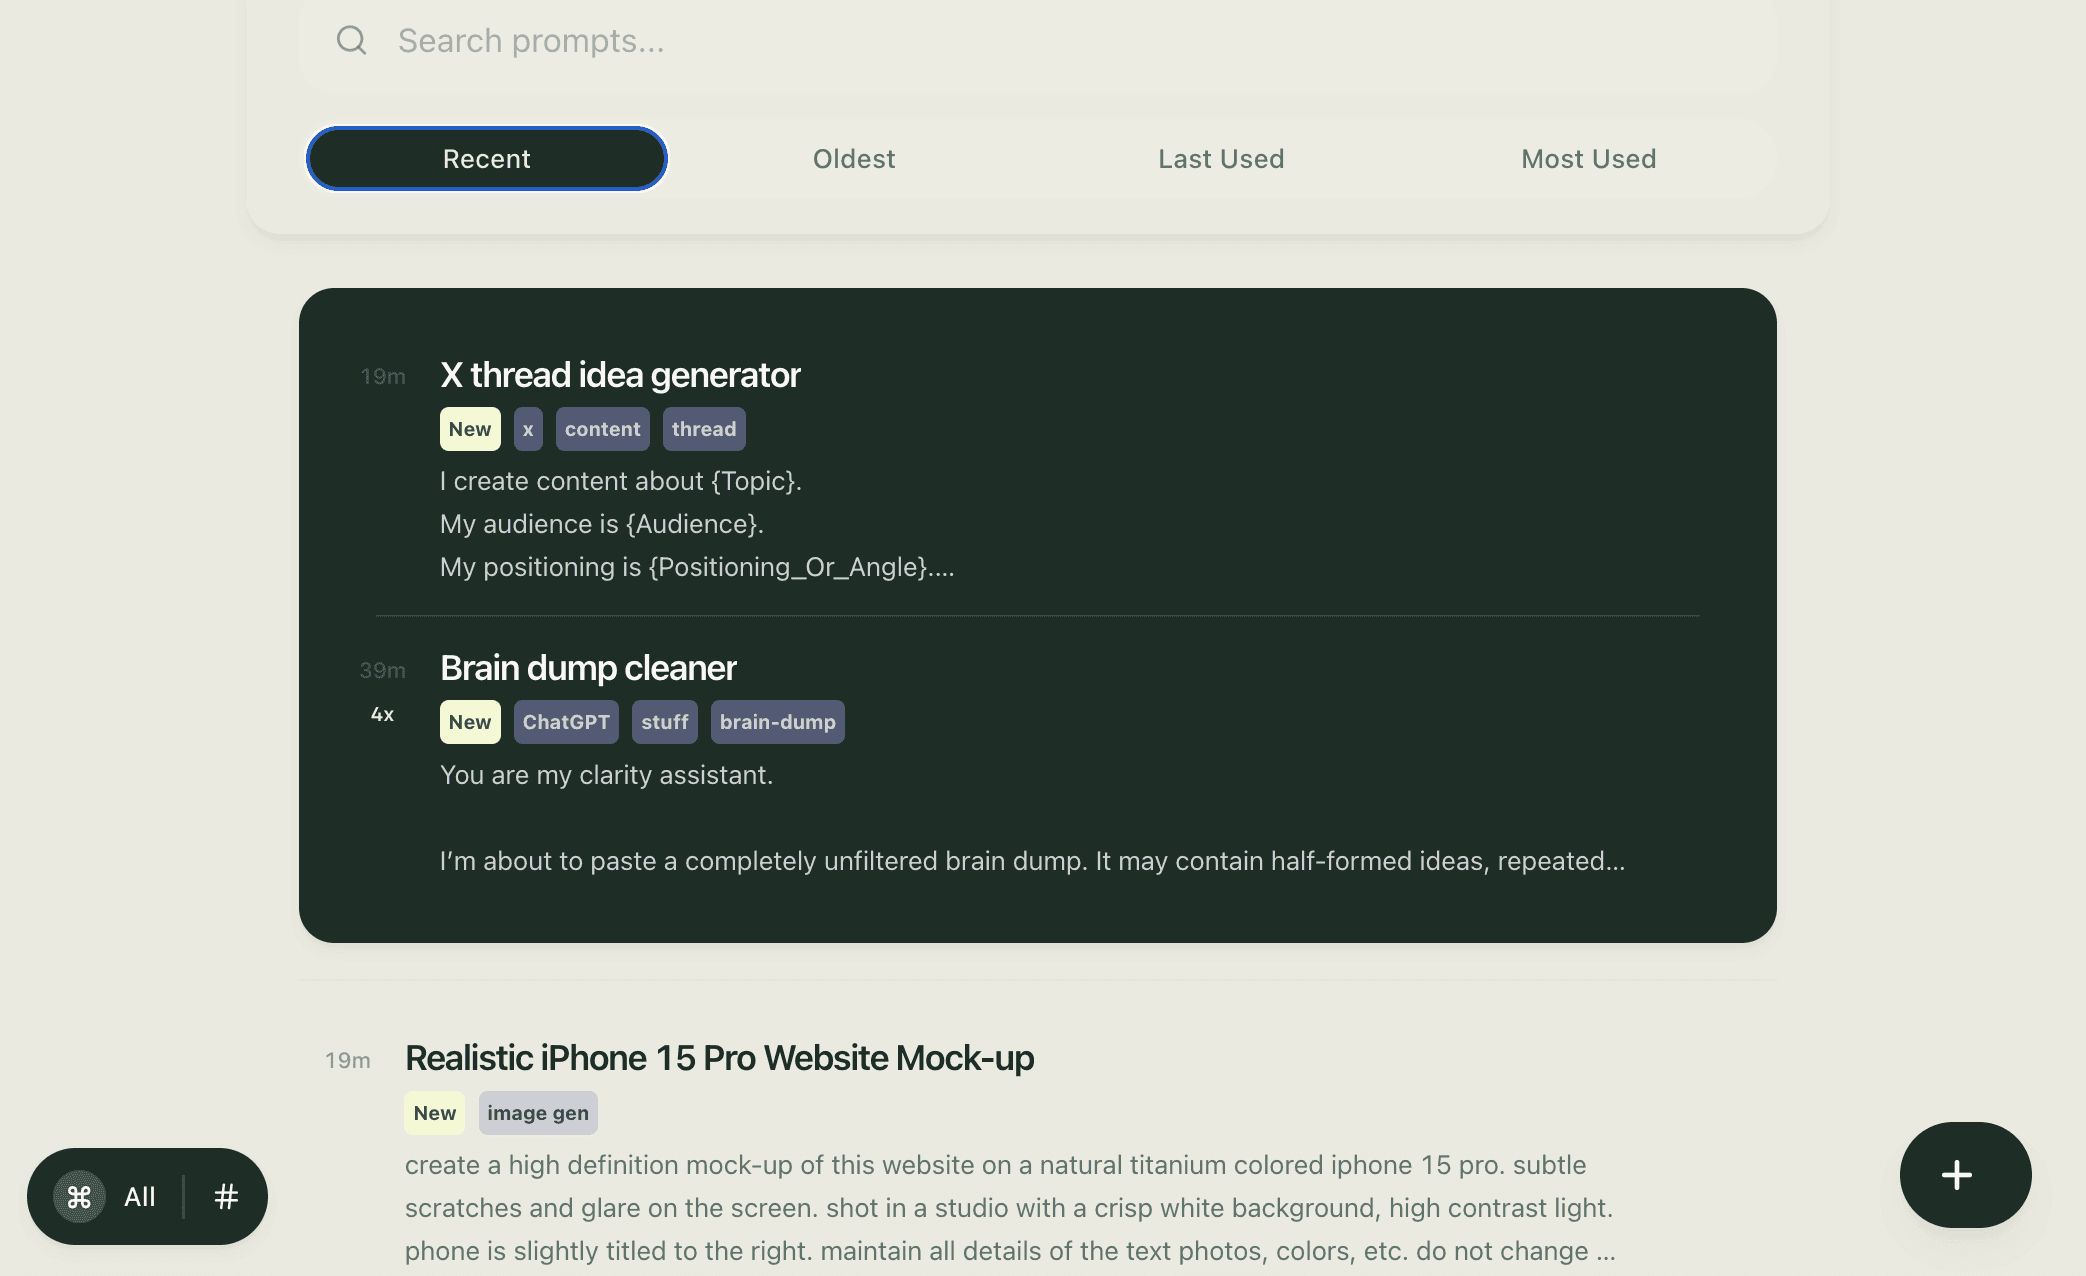Screen dimensions: 2086x1276
Task: Open the Realistic iPhone 15 Pro Website Mock-up prompt
Action: (x=719, y=1057)
